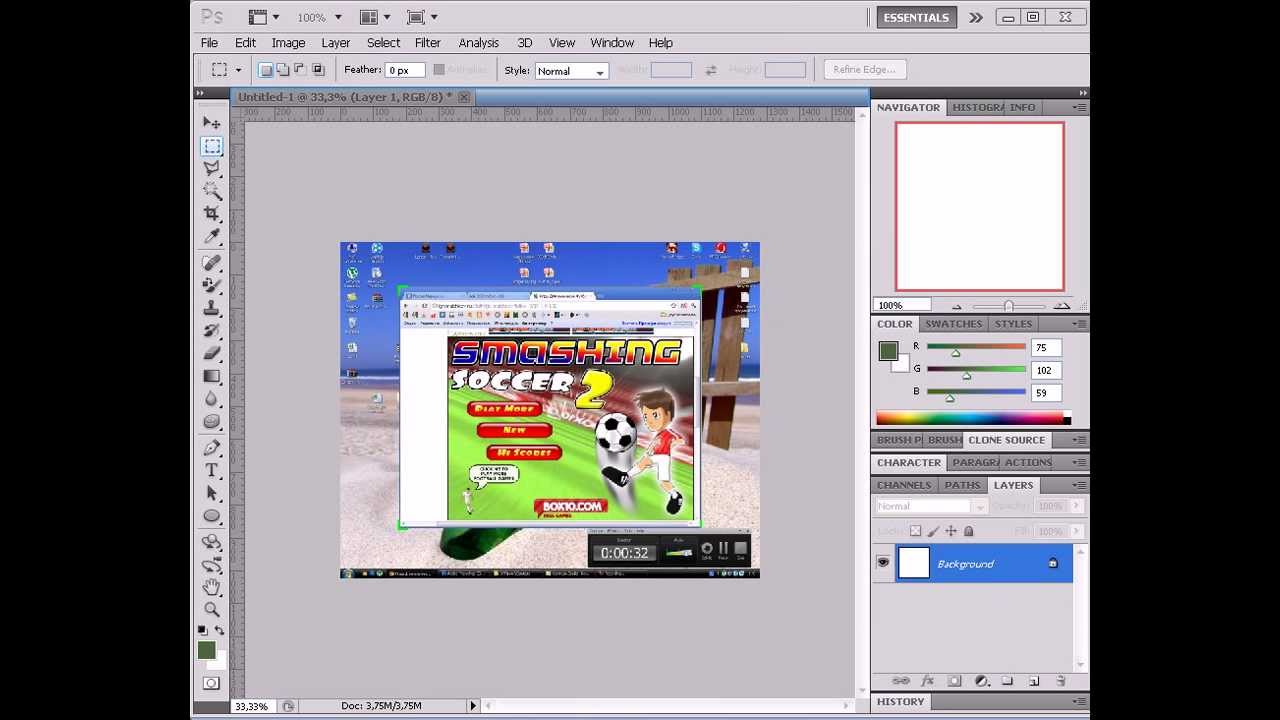Select the Hand tool
Image resolution: width=1280 pixels, height=720 pixels.
(212, 587)
